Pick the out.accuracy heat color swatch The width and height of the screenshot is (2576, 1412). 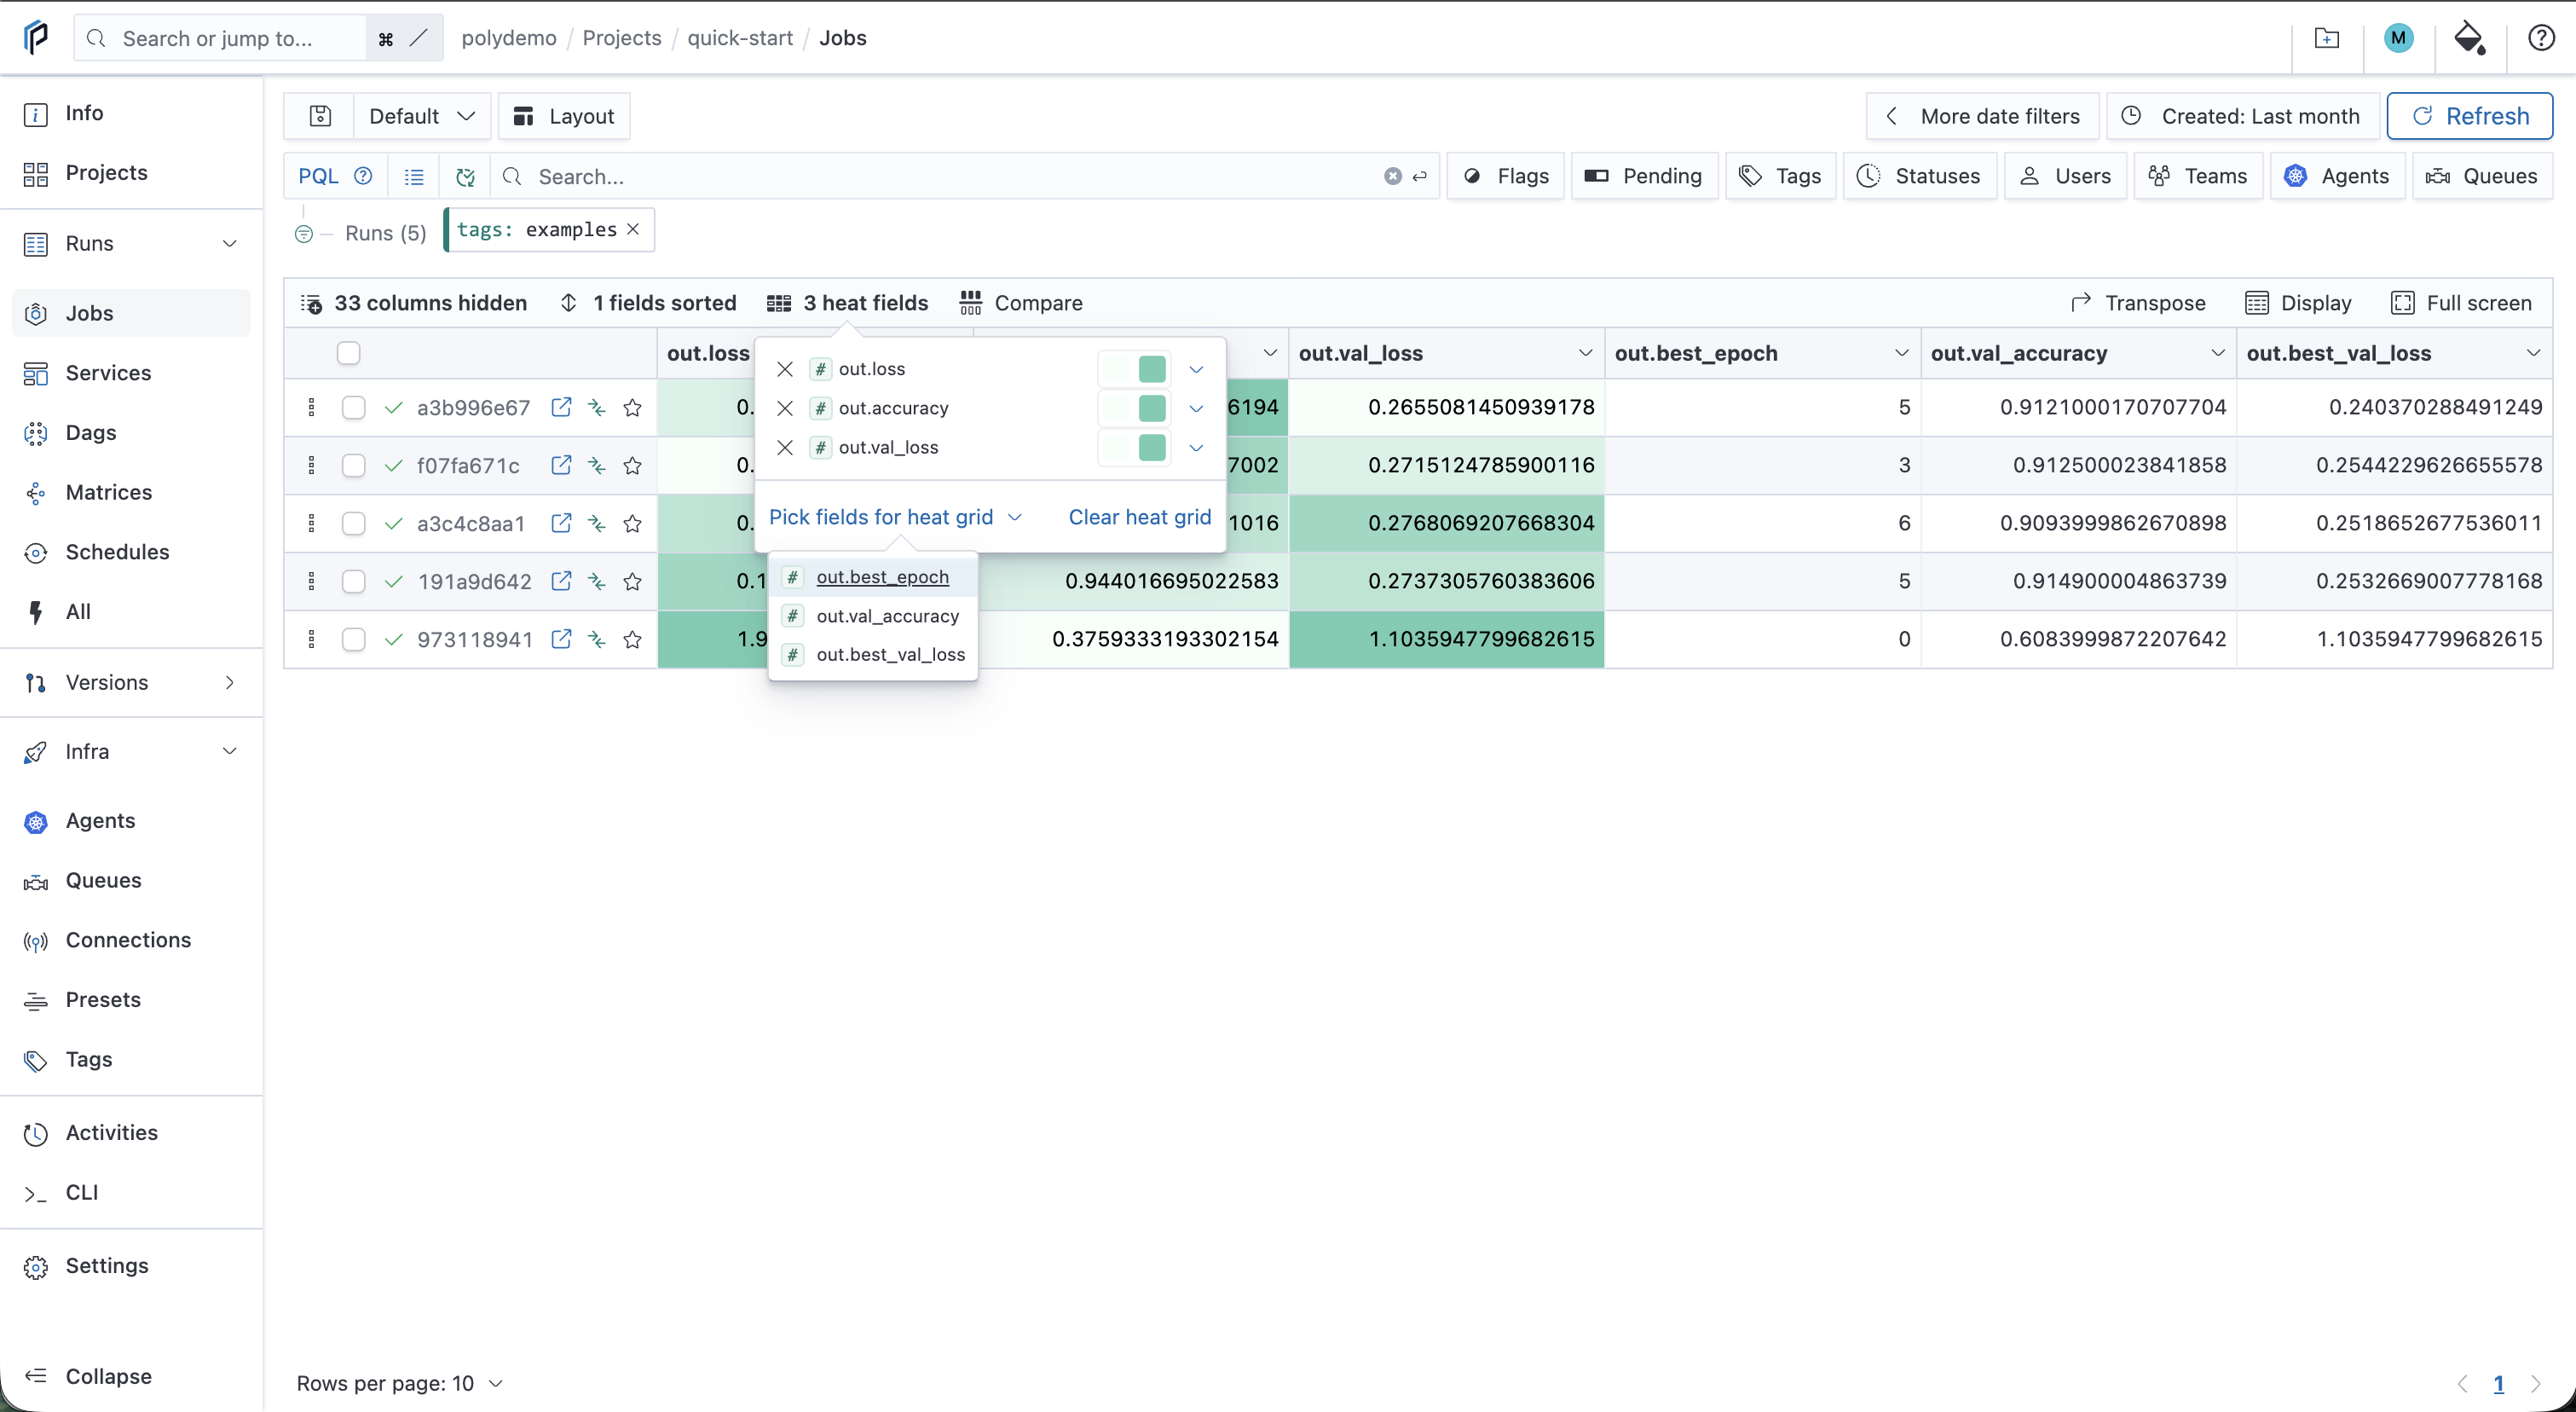point(1134,408)
